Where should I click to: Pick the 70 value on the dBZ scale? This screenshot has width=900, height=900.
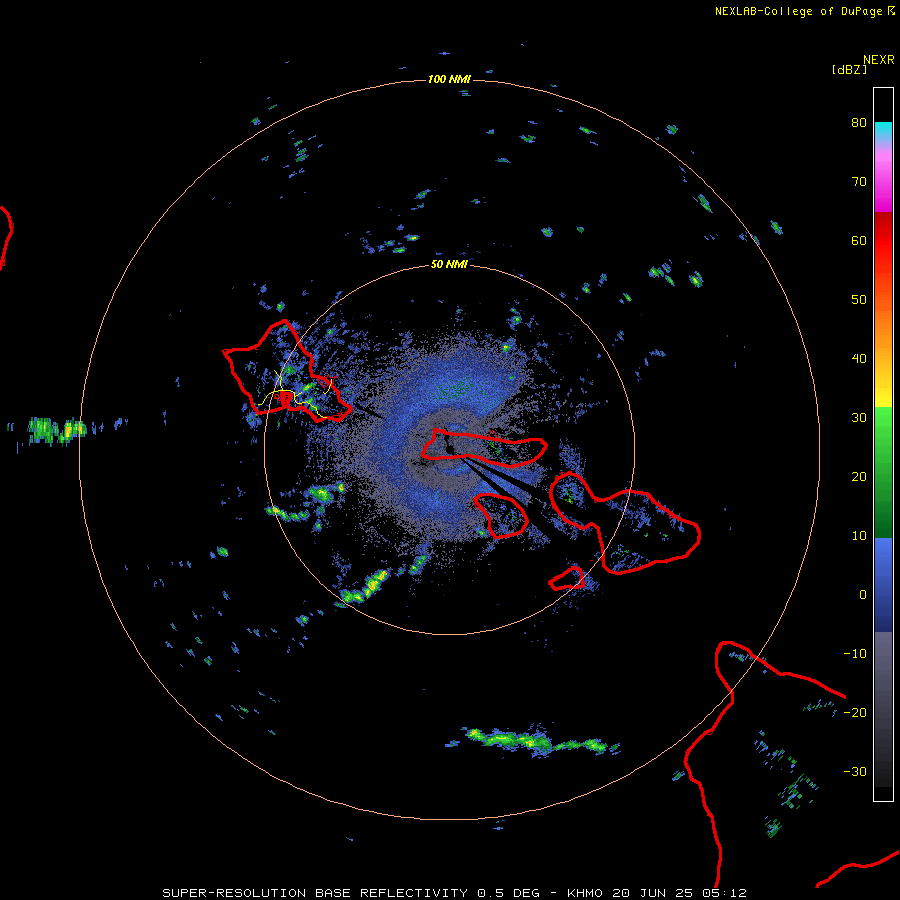point(859,182)
